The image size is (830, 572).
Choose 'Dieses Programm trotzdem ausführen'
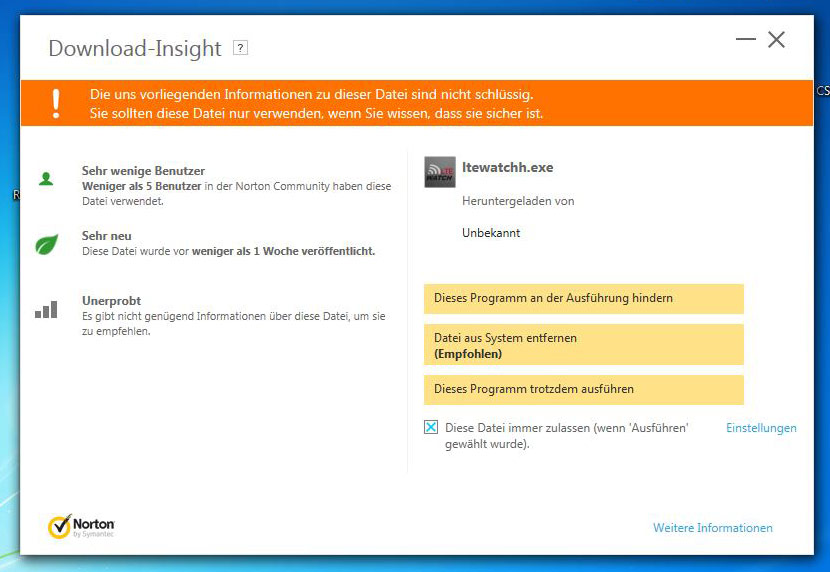tap(584, 389)
